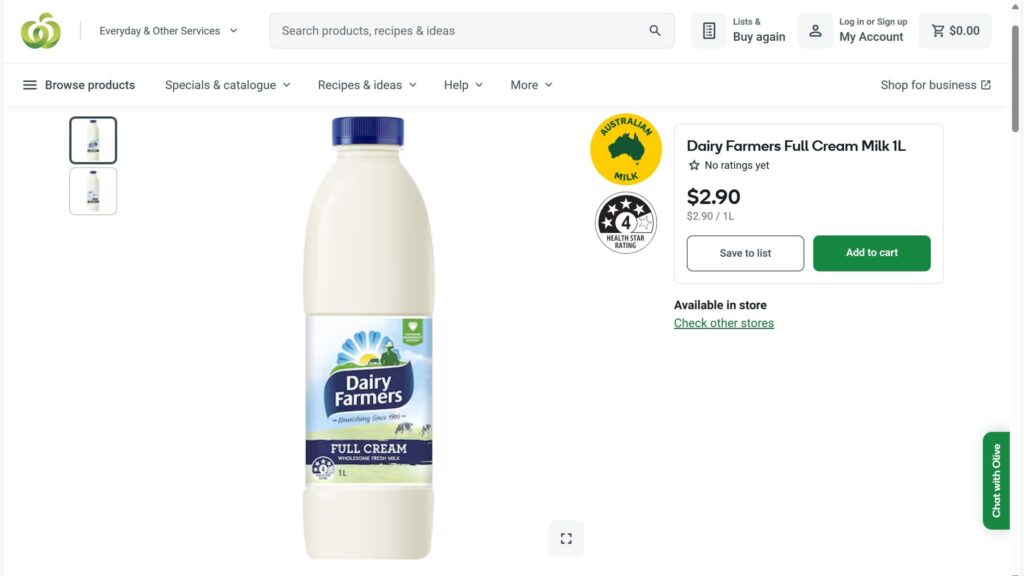Add the milk to cart

click(x=871, y=253)
